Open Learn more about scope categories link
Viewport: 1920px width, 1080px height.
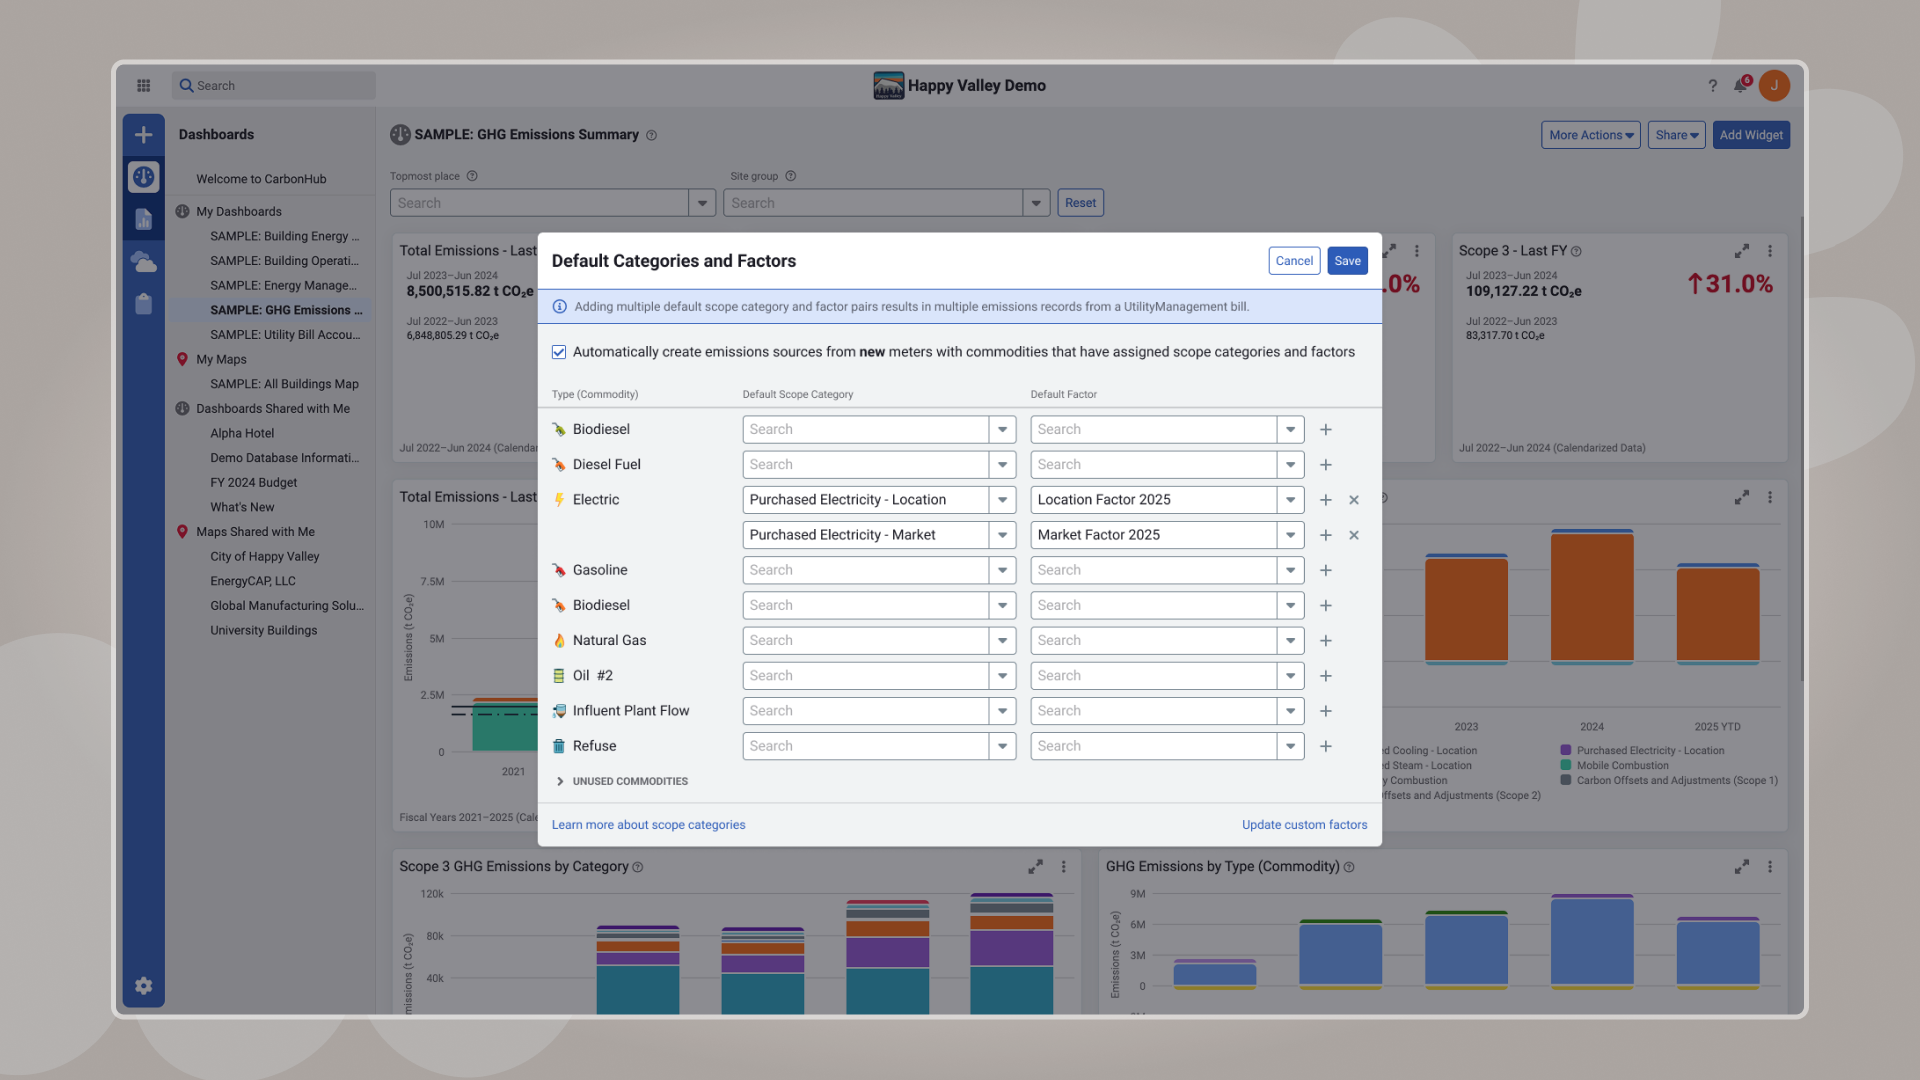(x=648, y=825)
